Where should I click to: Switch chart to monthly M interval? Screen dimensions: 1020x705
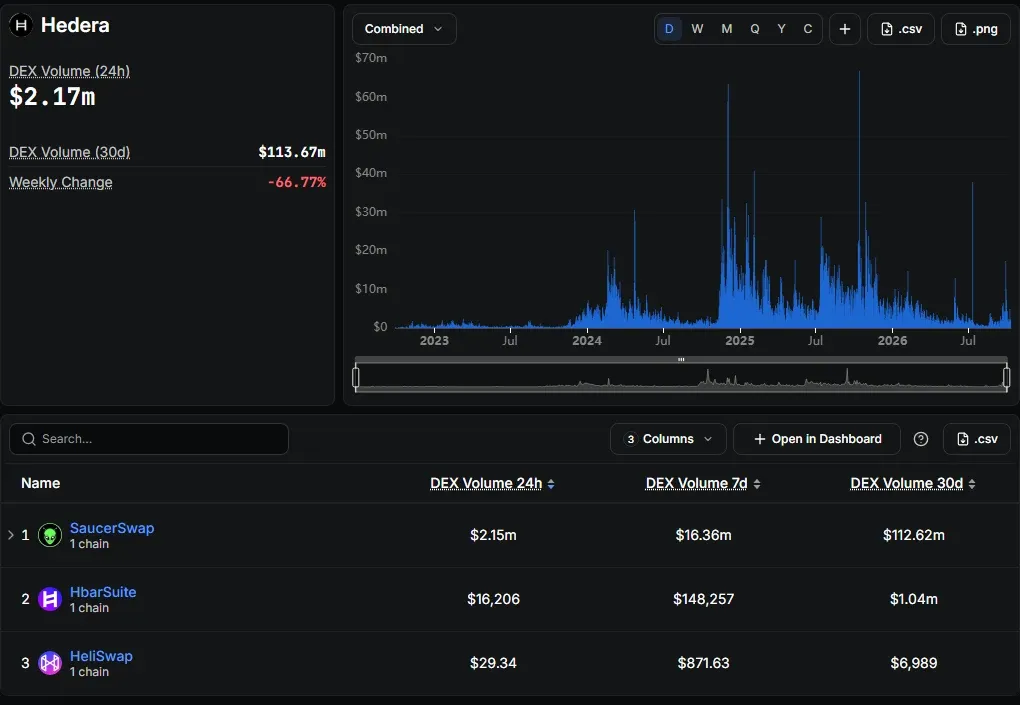pyautogui.click(x=727, y=29)
